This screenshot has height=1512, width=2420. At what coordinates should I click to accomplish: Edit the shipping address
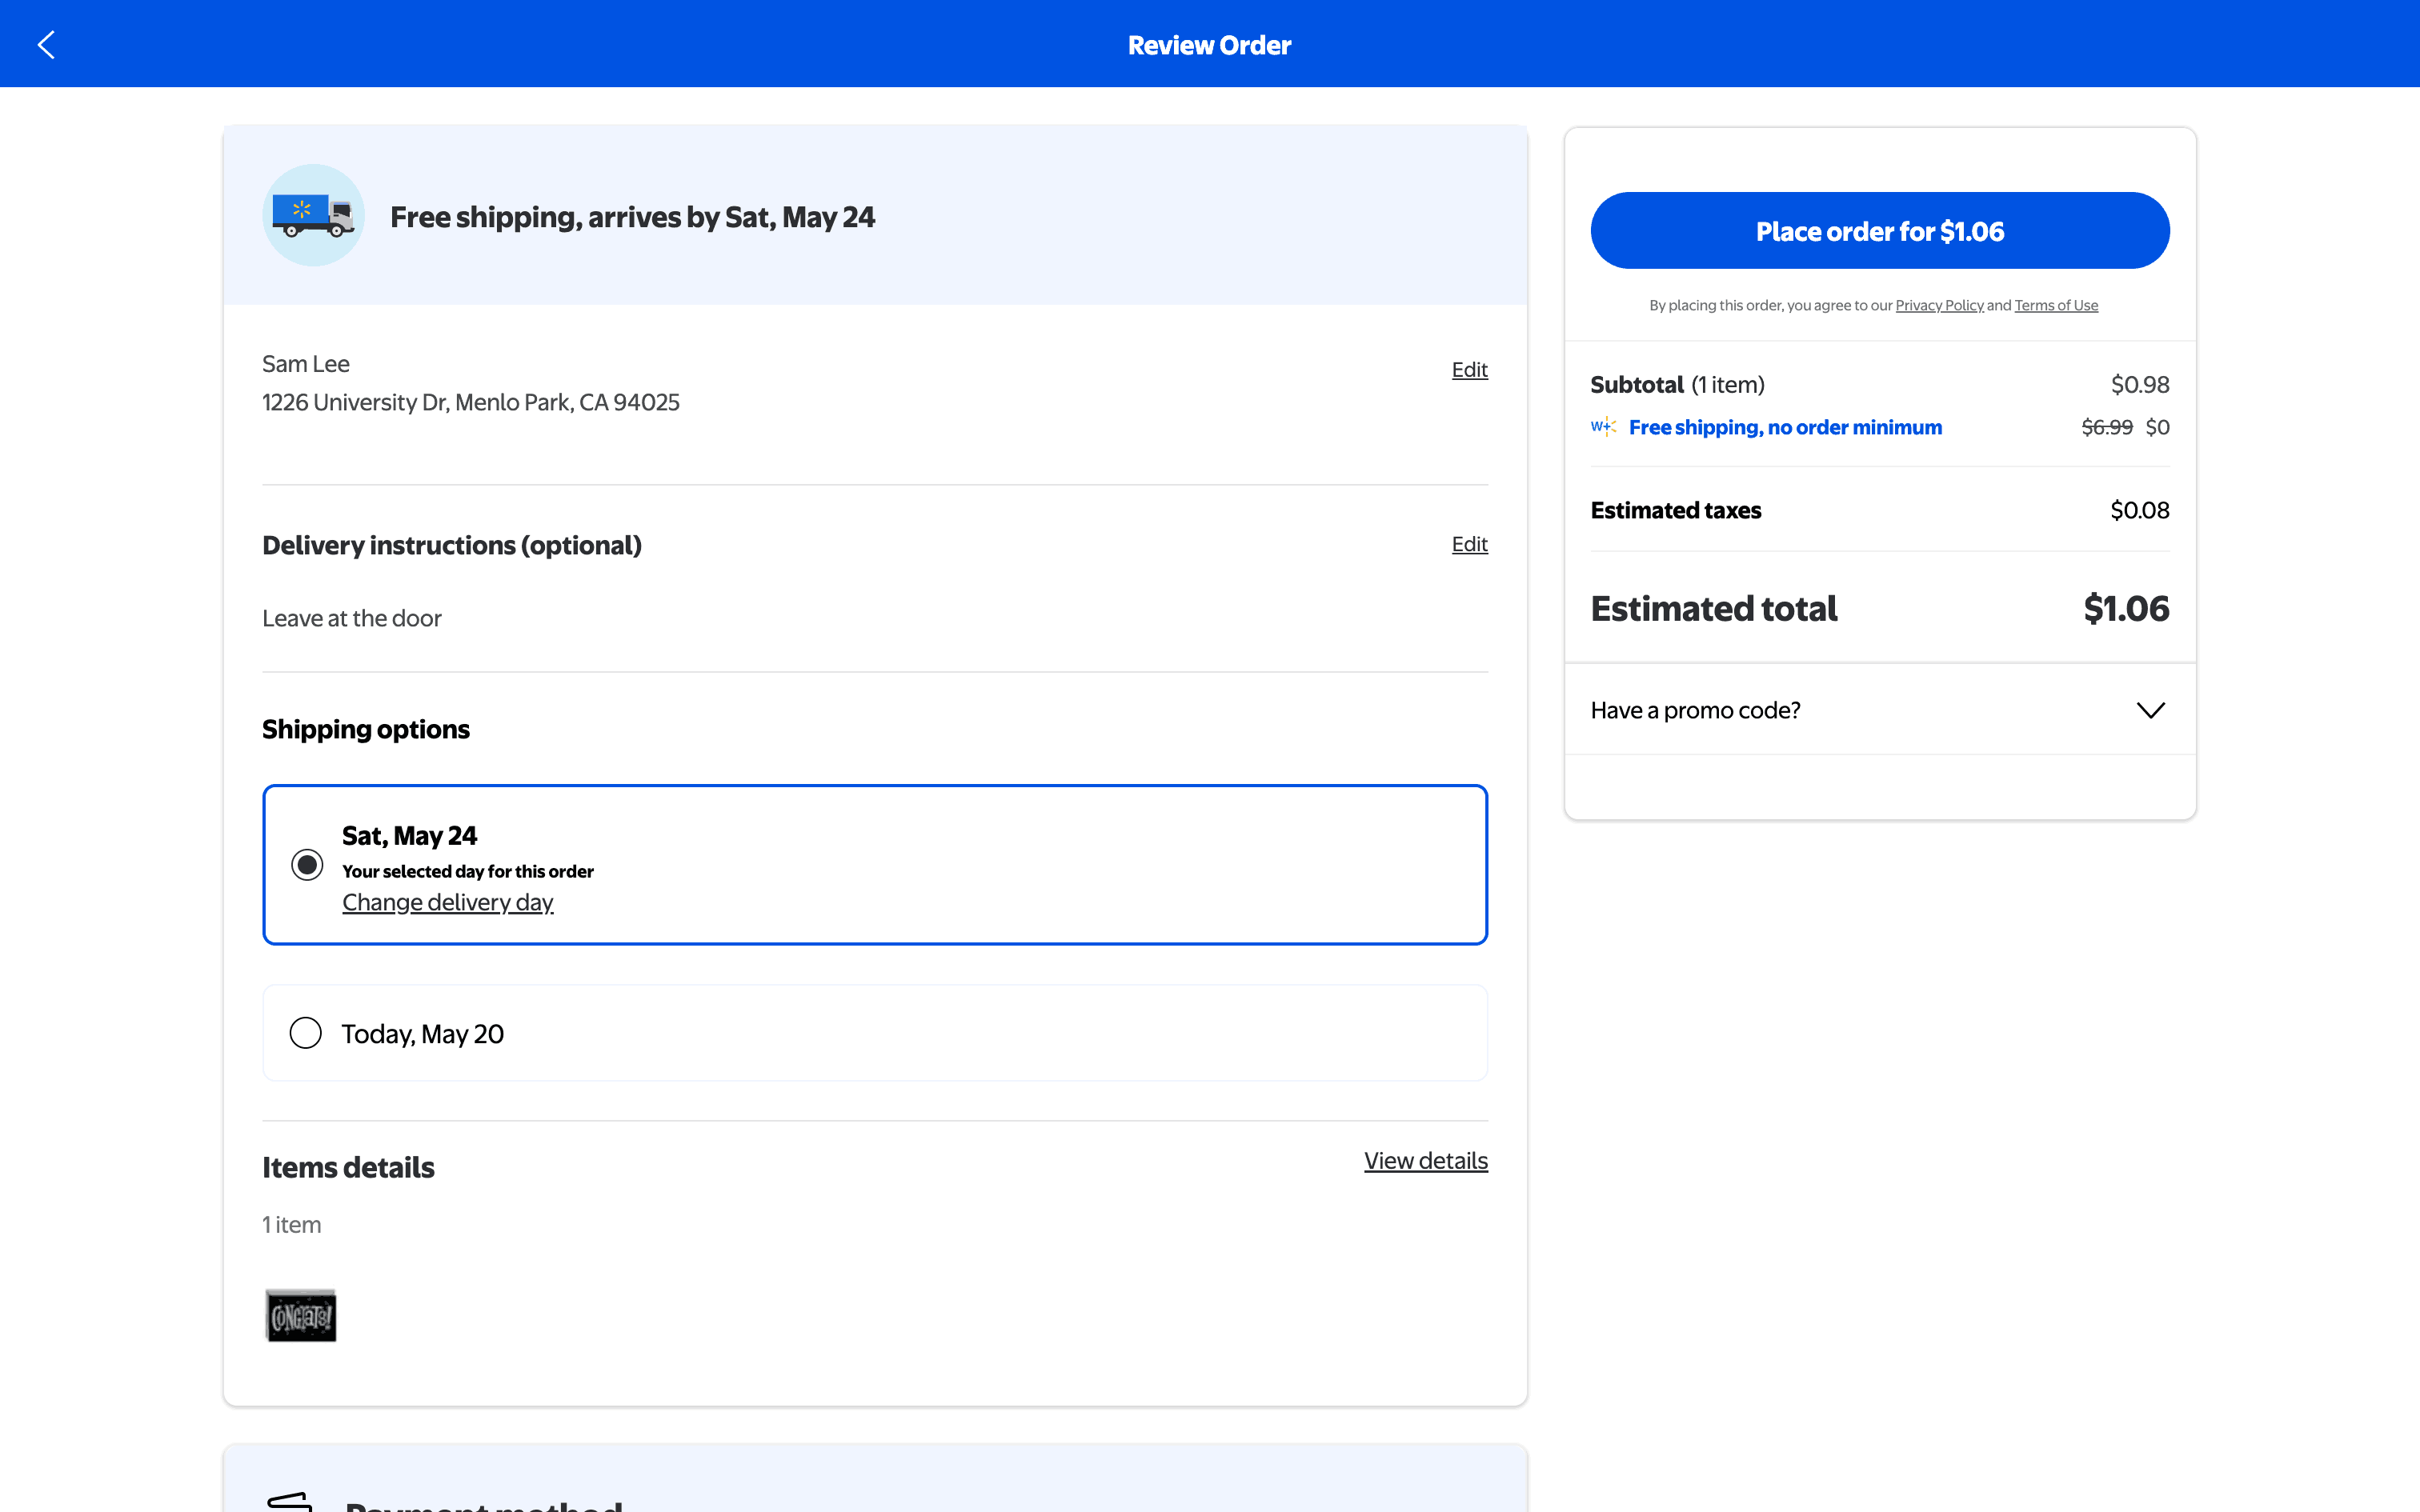(1469, 370)
